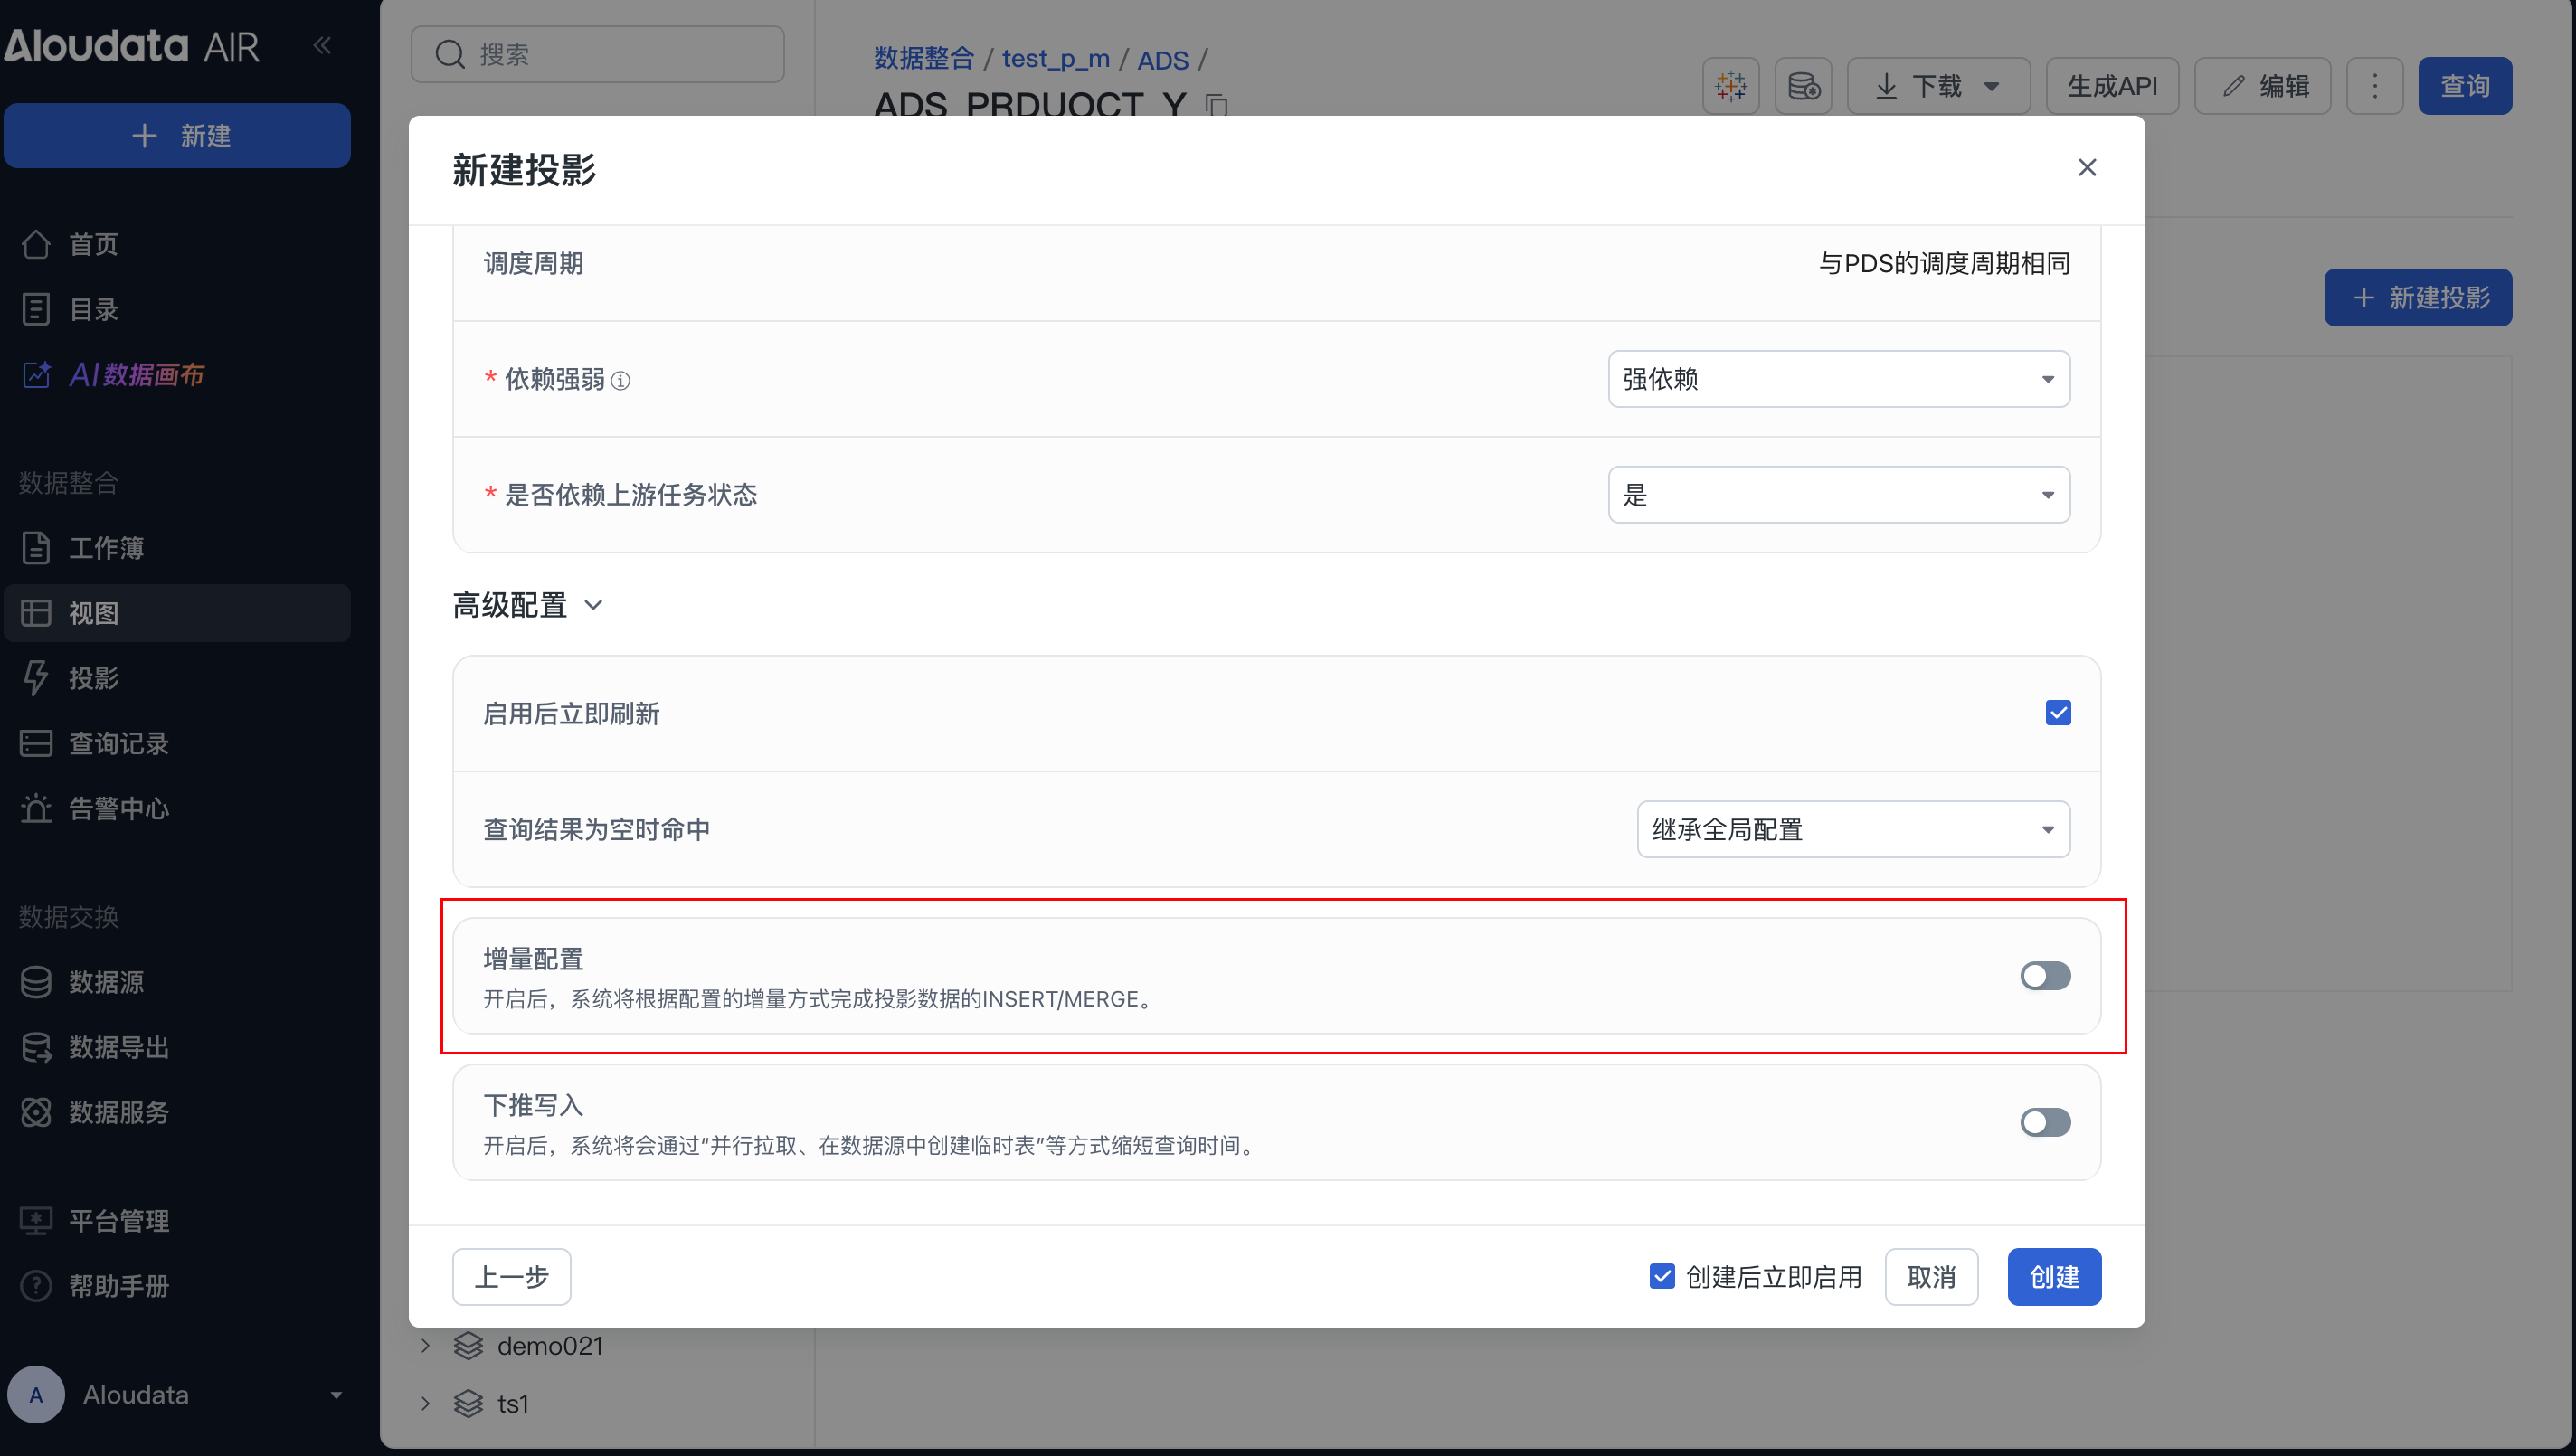Click the question mark icon beside 帮助手册
The height and width of the screenshot is (1456, 2576).
[36, 1285]
